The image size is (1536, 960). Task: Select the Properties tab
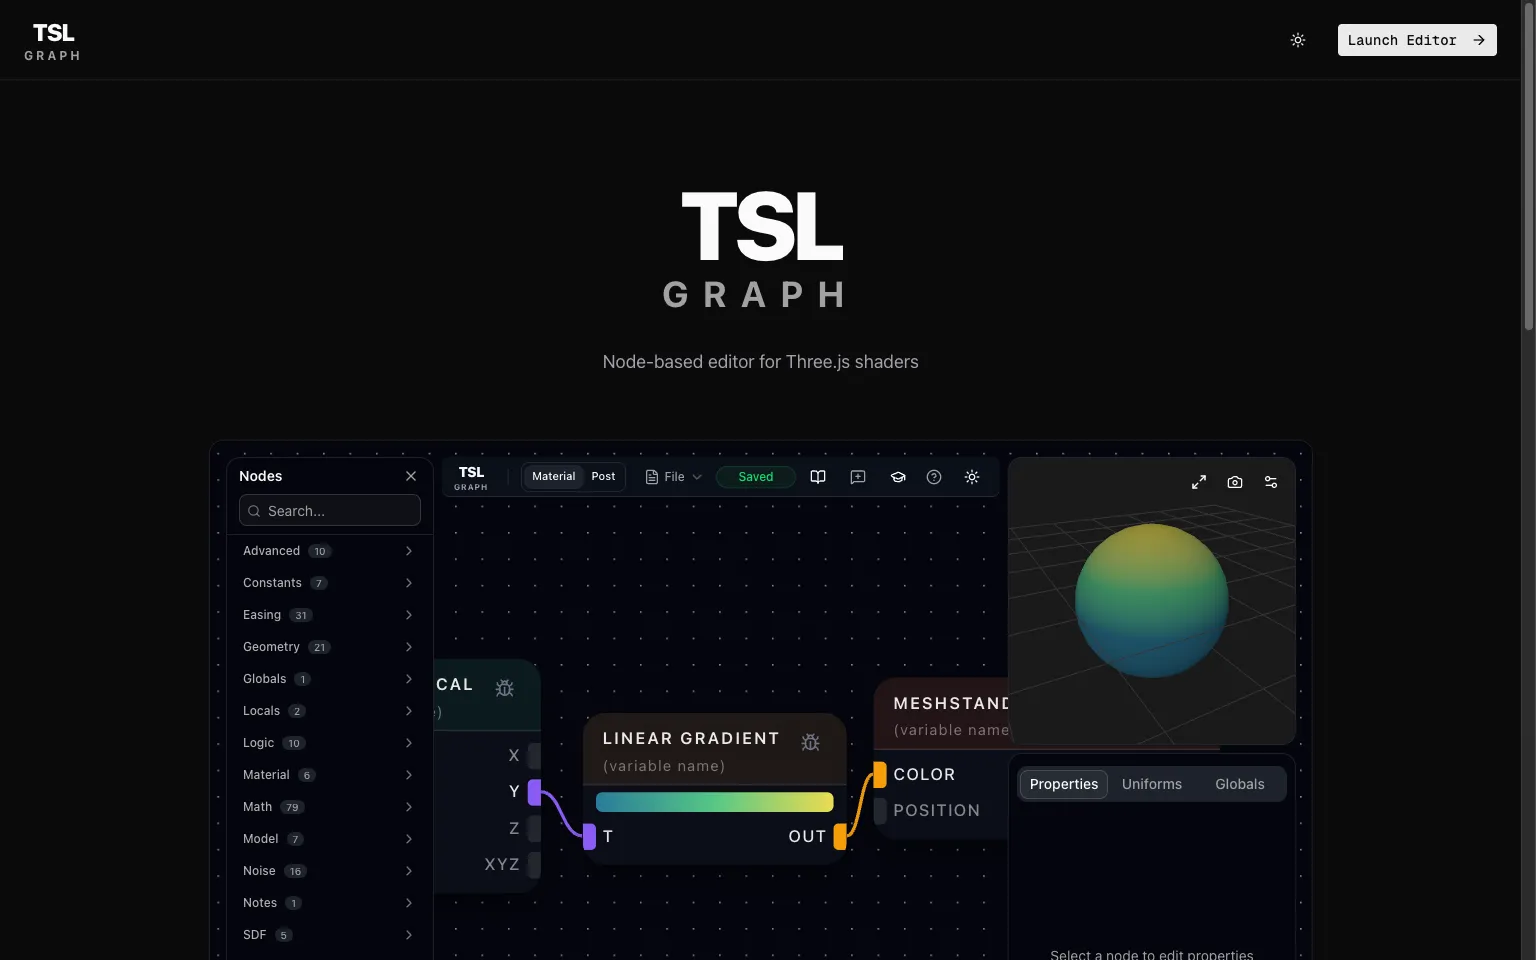(x=1064, y=784)
